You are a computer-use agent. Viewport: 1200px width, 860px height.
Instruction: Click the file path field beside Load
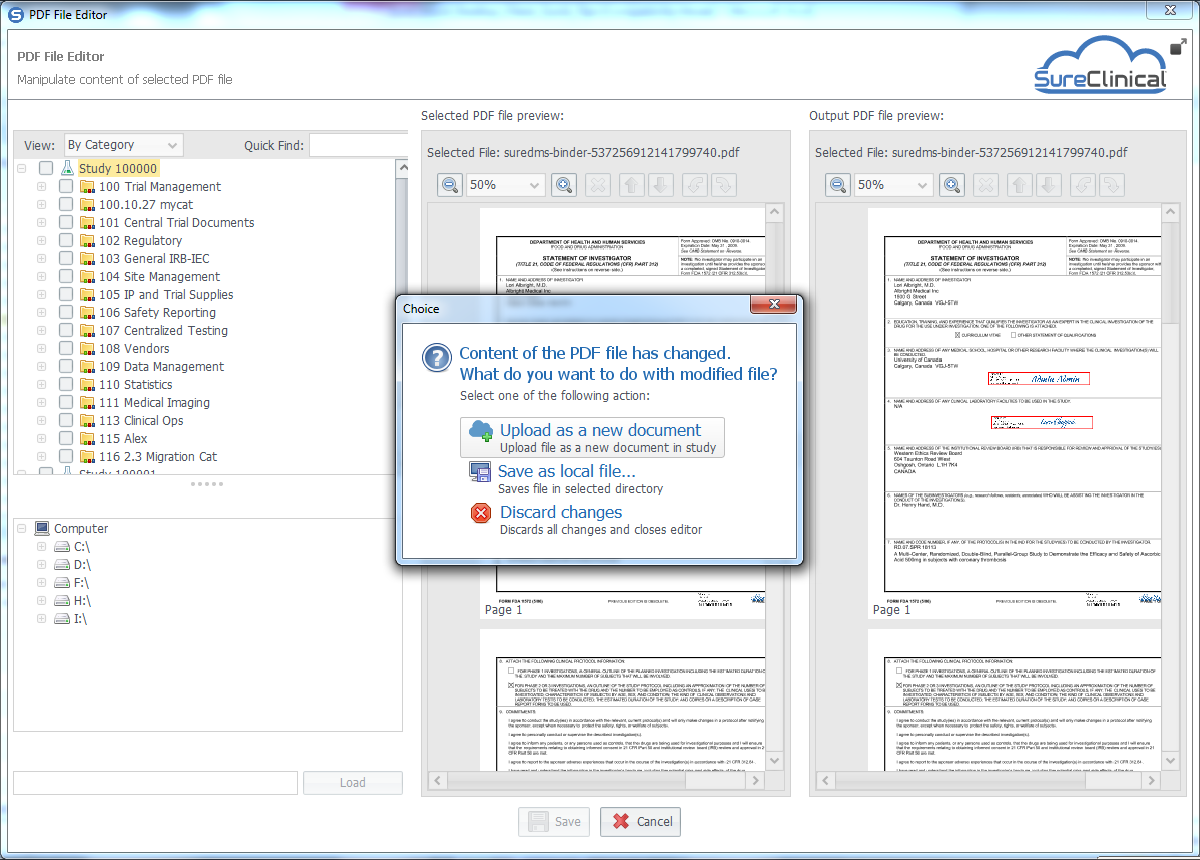pos(155,783)
